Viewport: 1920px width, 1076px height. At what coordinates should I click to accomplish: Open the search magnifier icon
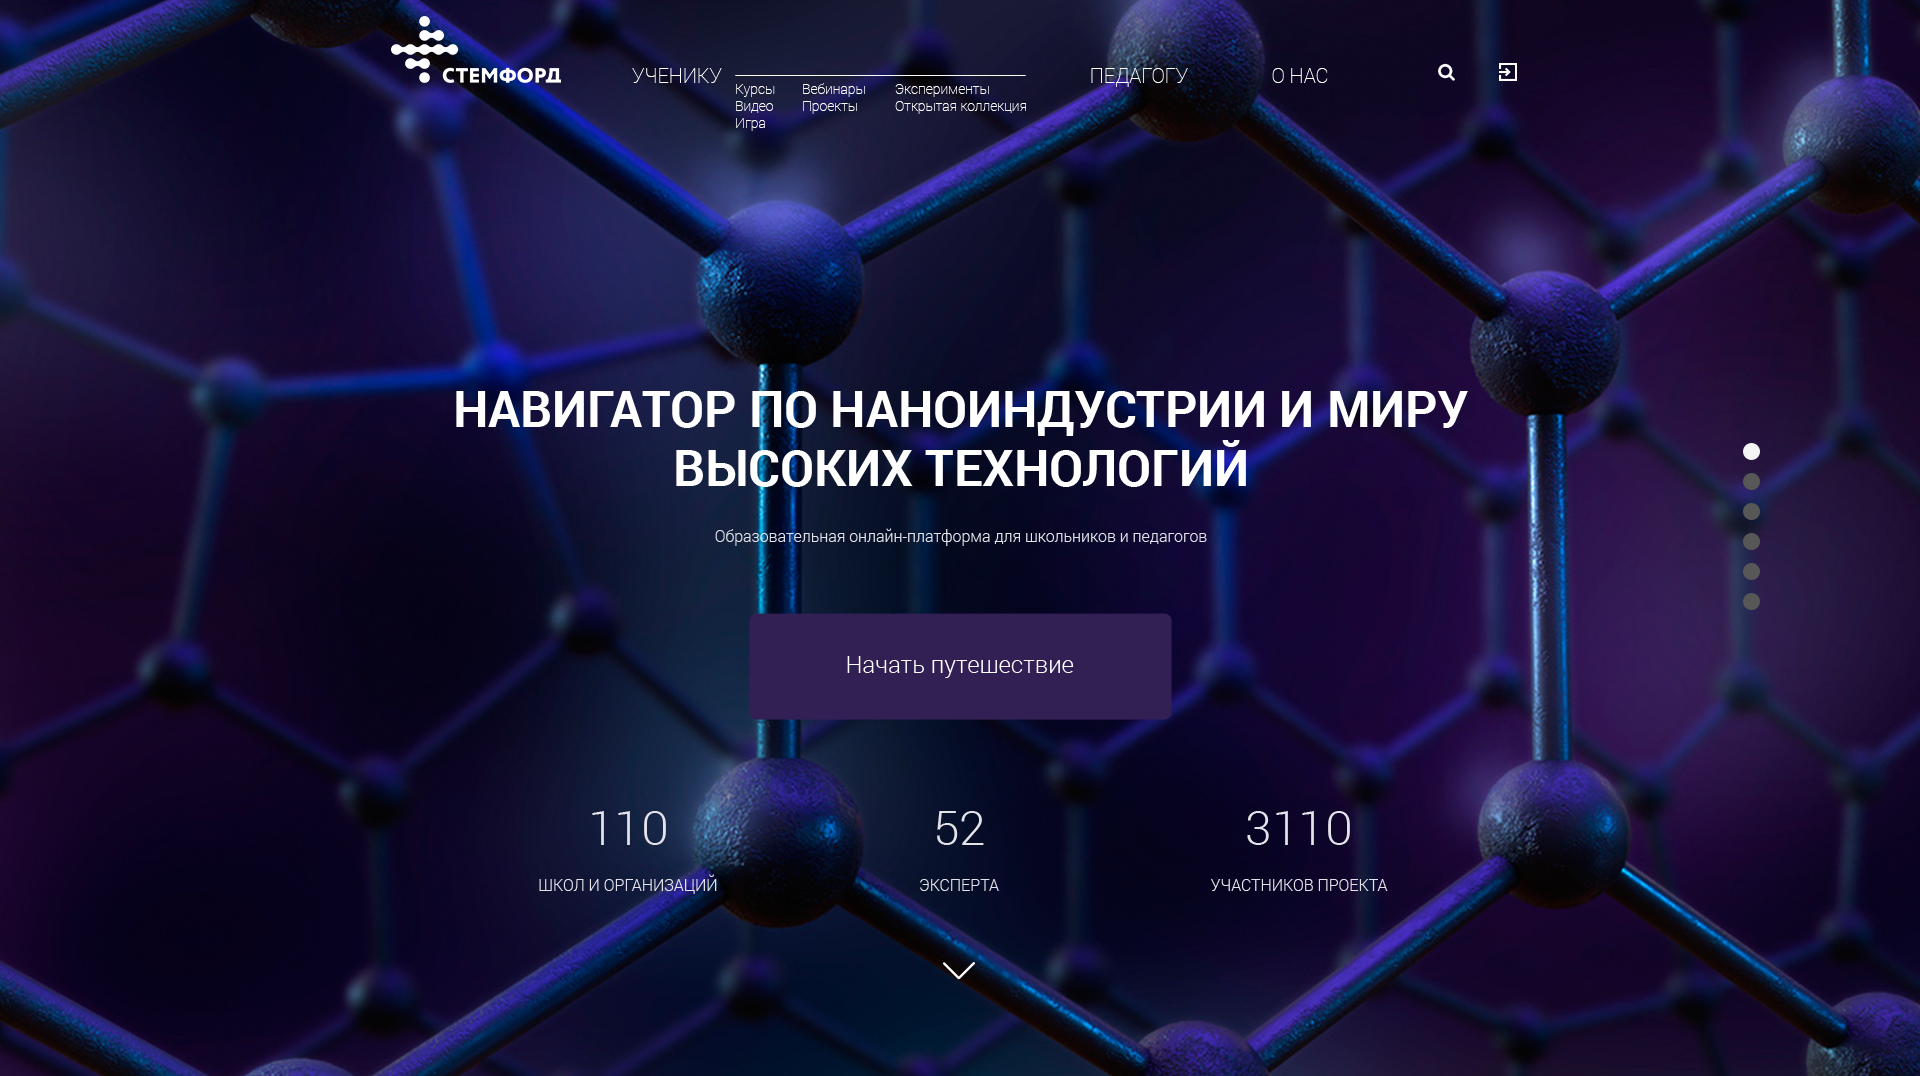(x=1446, y=72)
